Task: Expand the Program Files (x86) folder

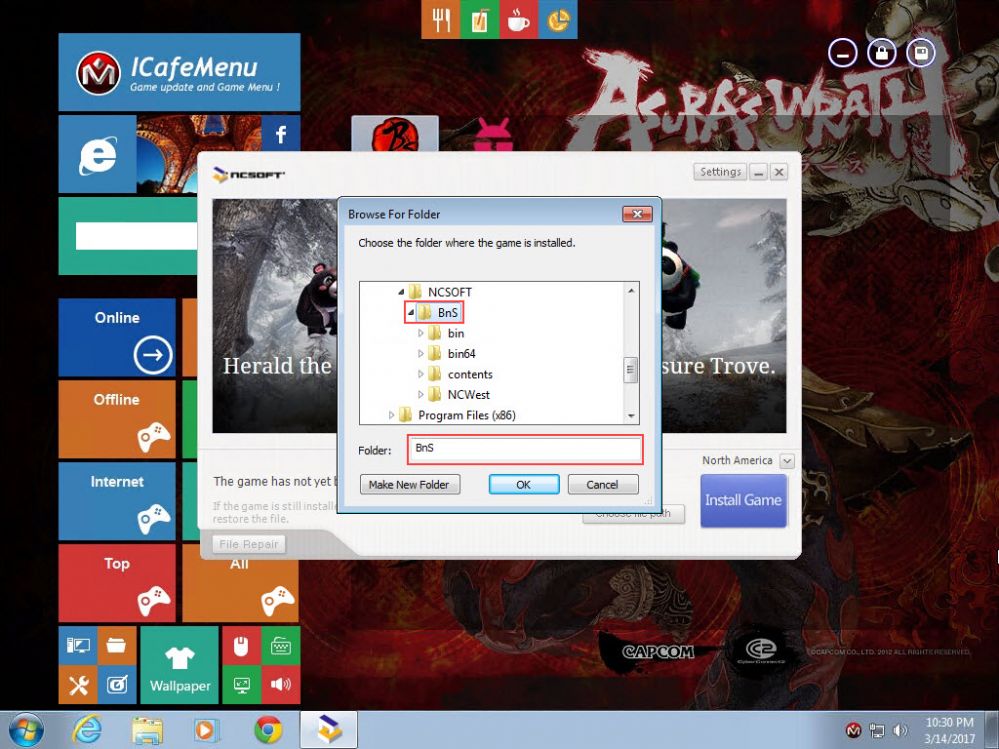Action: coord(391,415)
